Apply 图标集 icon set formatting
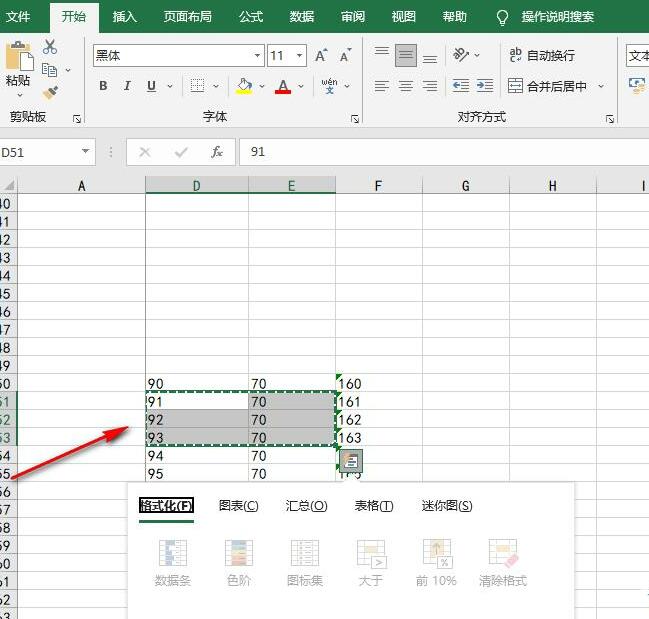Screen dimensions: 649x619 click(305, 563)
